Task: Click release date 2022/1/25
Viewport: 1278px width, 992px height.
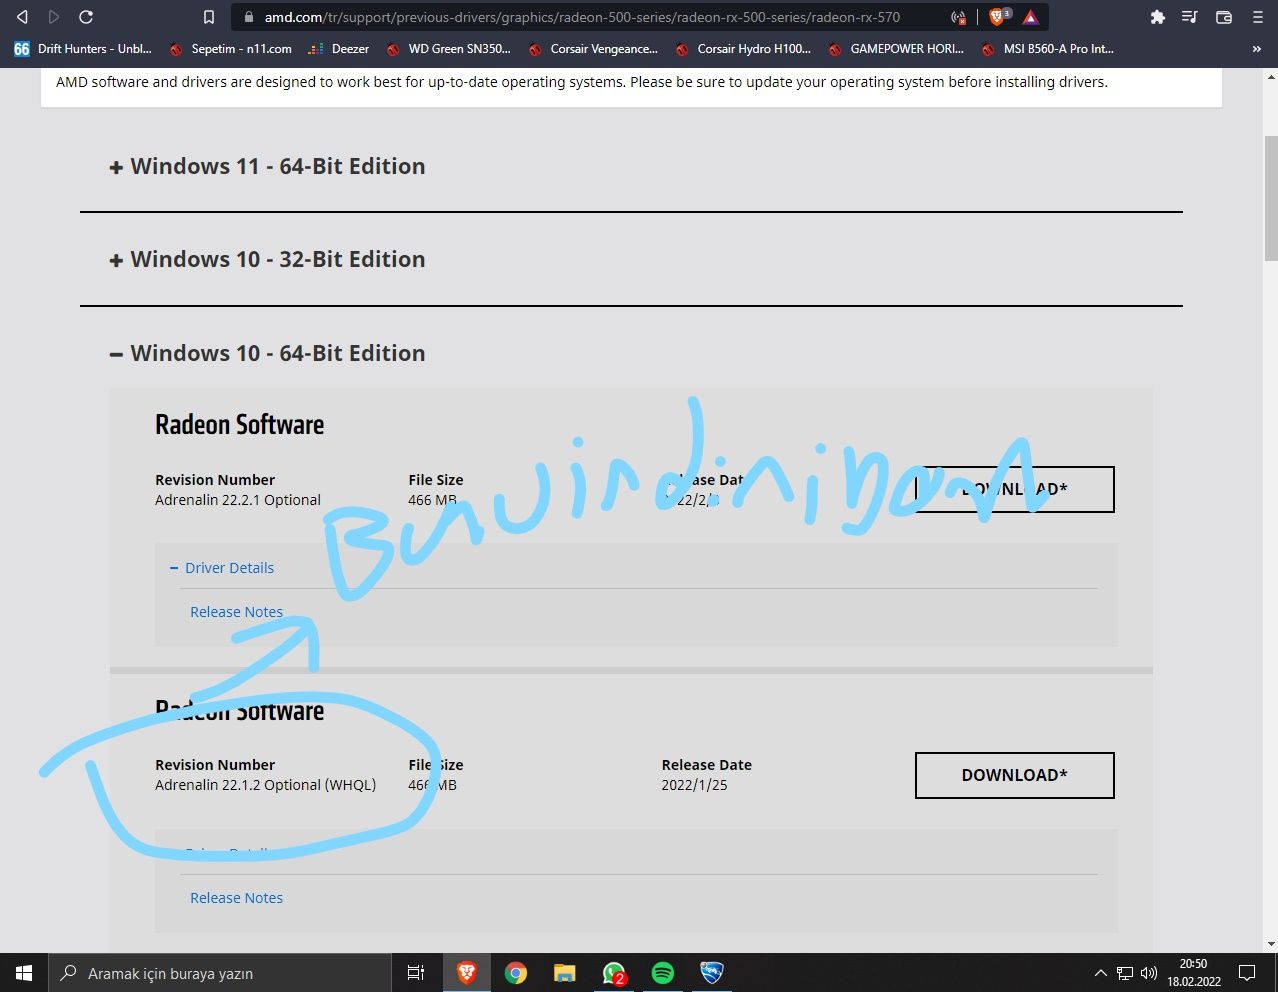Action: [x=694, y=785]
